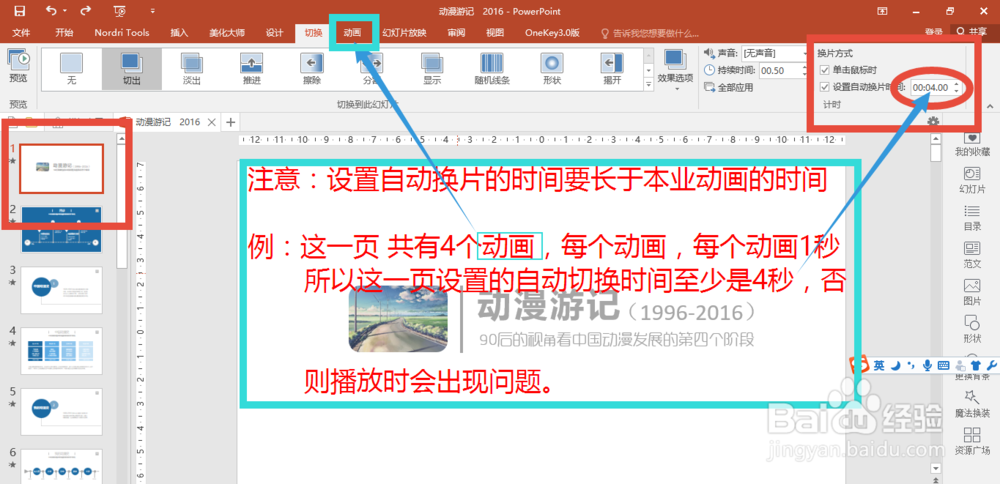The image size is (1000, 484).
Task: Open 资源广场 resource plaza in sidebar
Action: [x=972, y=441]
